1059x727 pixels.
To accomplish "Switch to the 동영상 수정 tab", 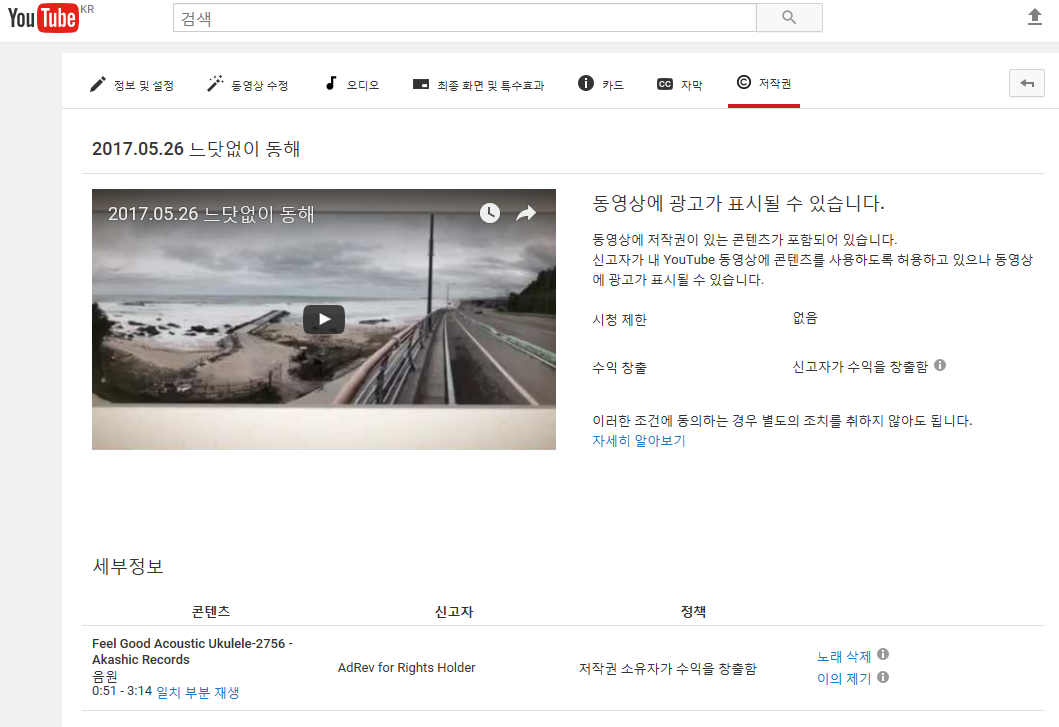I will point(248,85).
